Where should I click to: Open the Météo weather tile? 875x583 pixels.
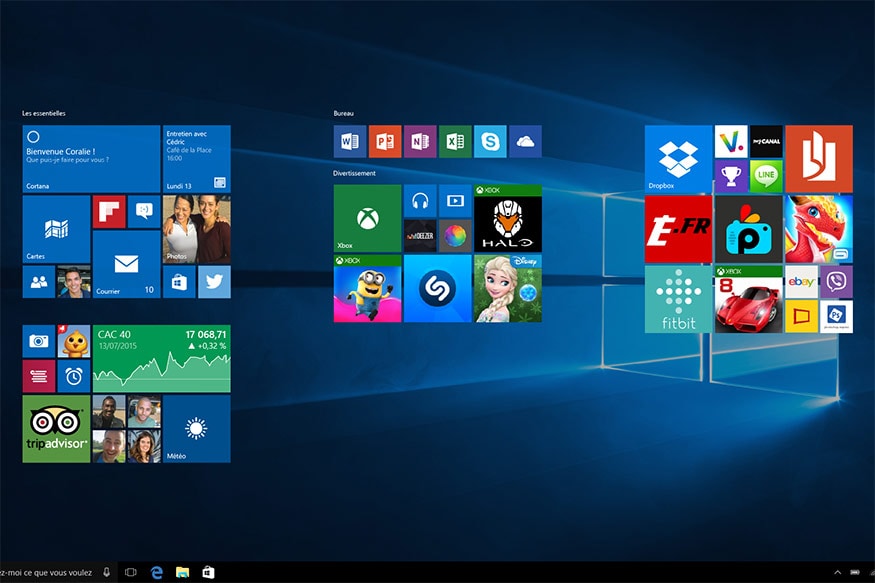(196, 429)
